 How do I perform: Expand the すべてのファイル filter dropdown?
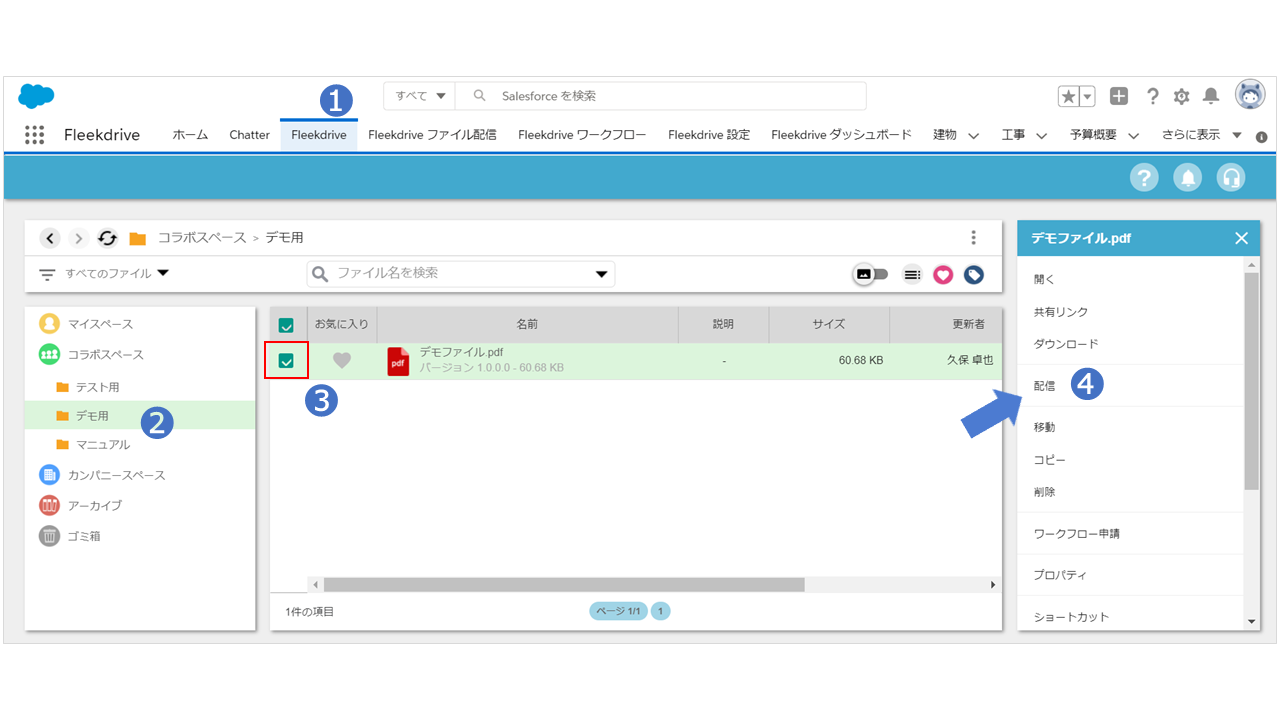[x=105, y=273]
